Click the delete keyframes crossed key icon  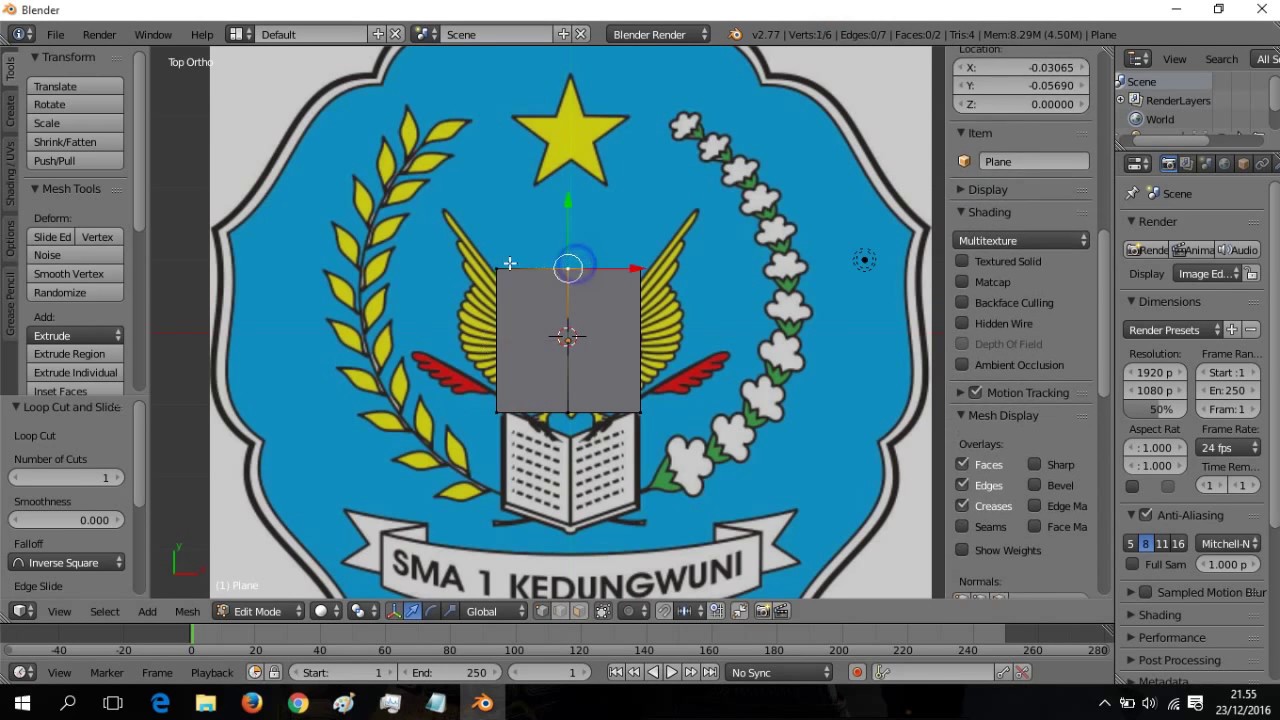(1022, 672)
